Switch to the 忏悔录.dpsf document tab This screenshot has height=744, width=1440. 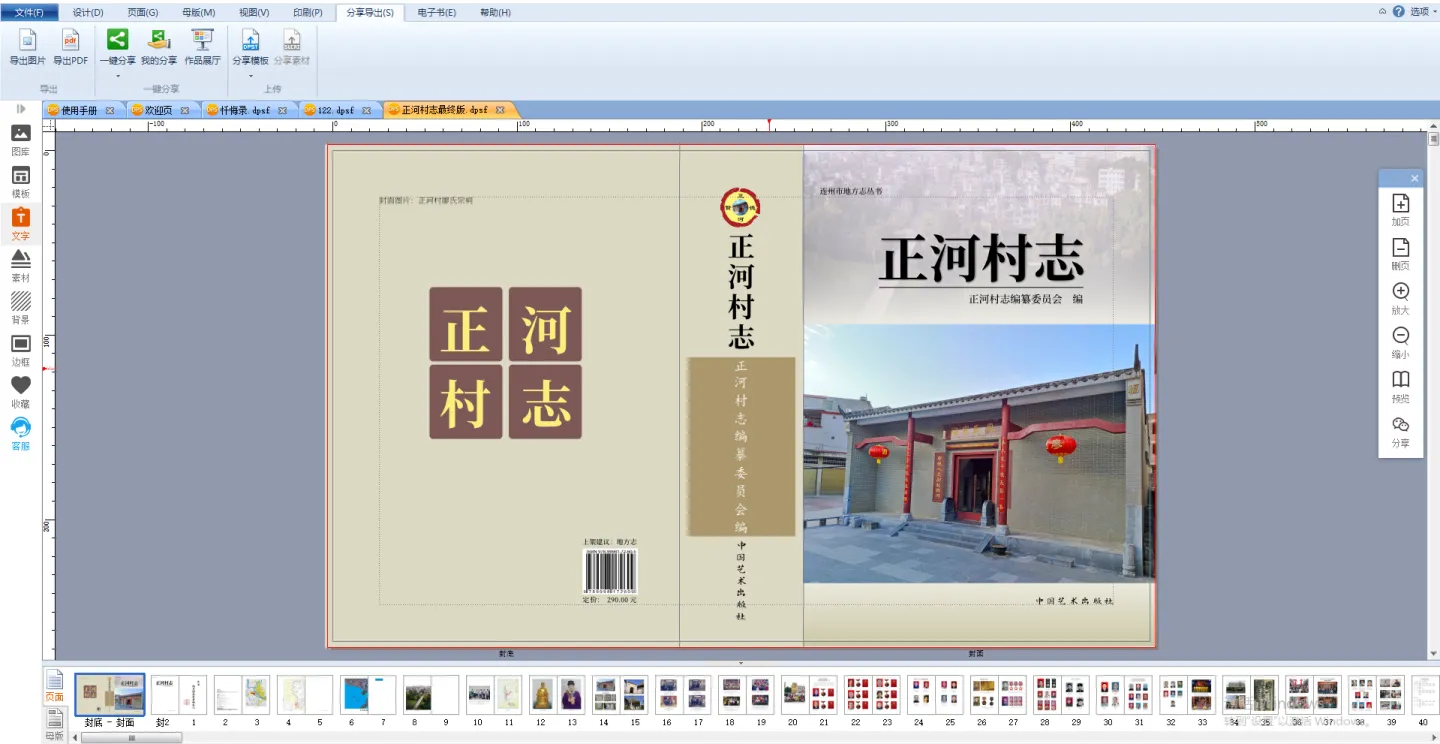(x=245, y=110)
